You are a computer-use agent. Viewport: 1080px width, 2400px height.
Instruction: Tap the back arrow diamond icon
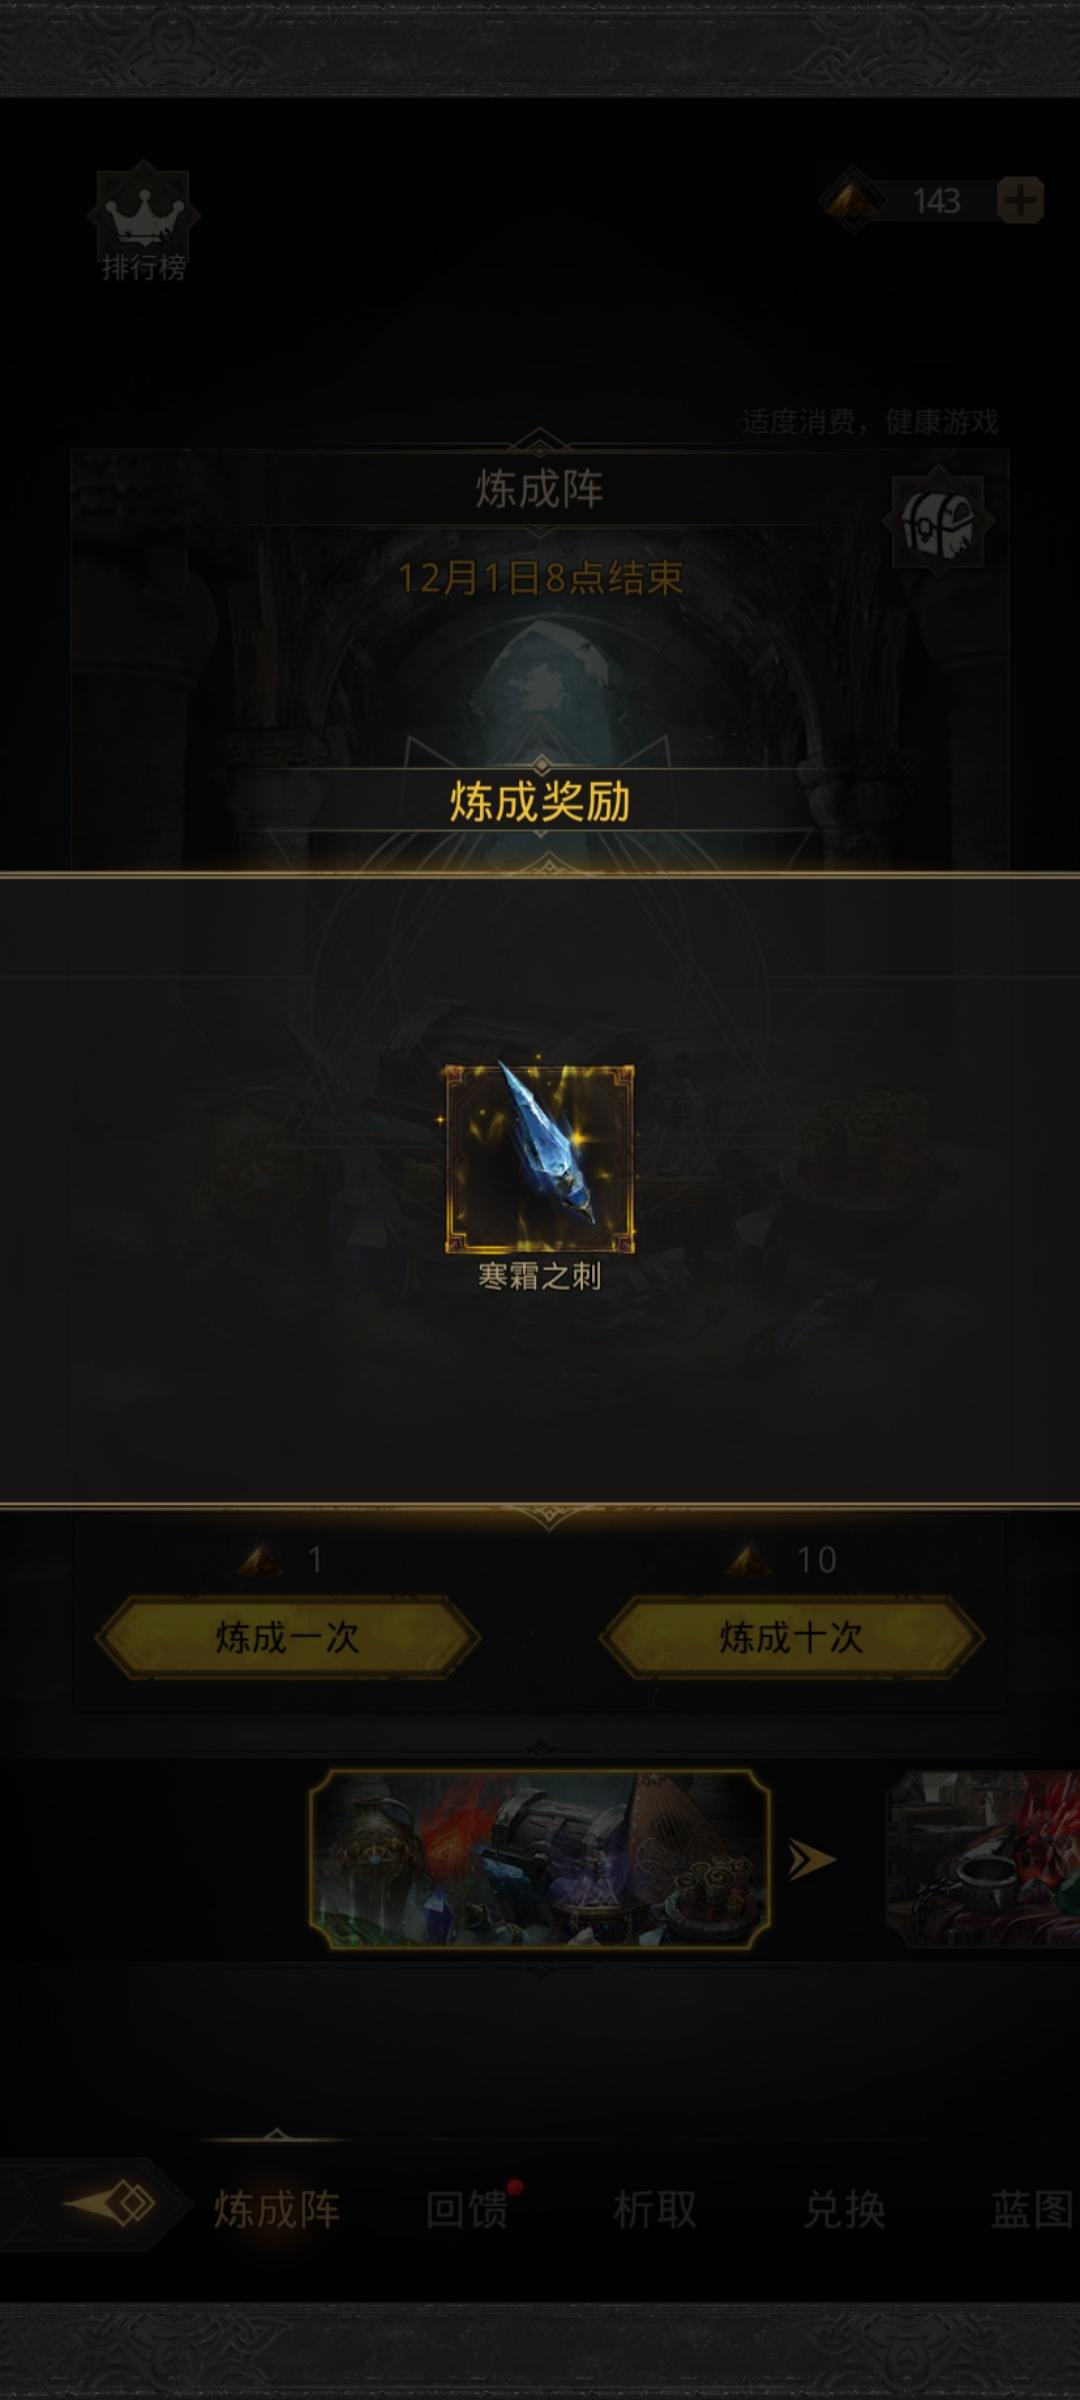point(110,2204)
